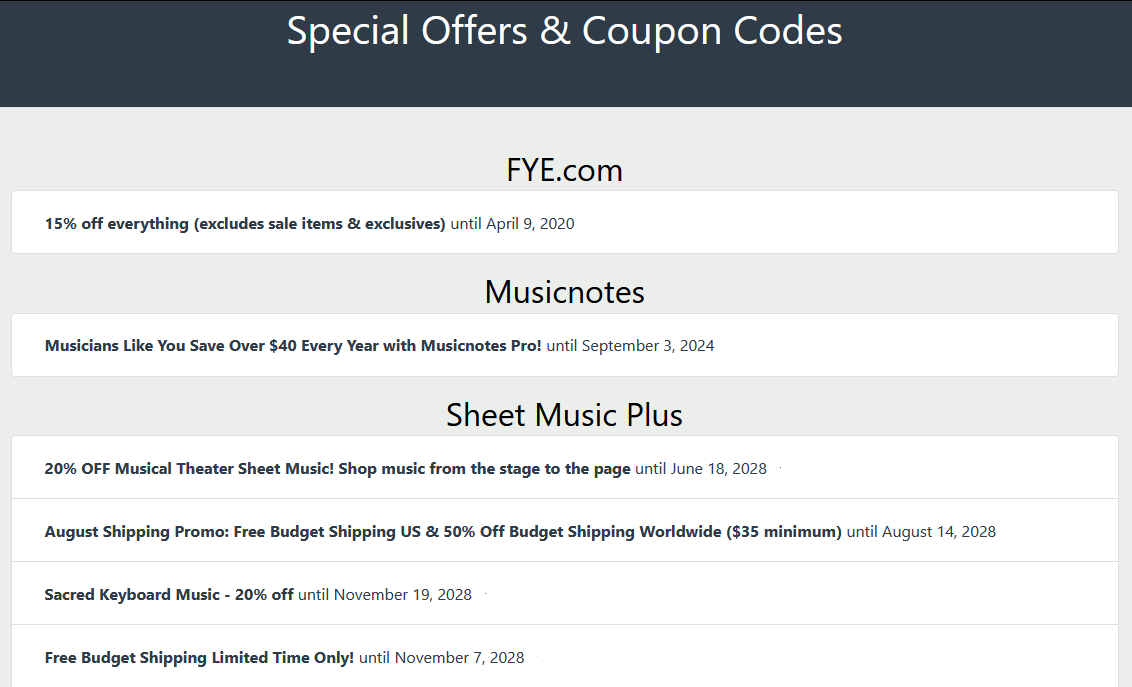Open the 15% off everything FYE offer

pos(244,224)
